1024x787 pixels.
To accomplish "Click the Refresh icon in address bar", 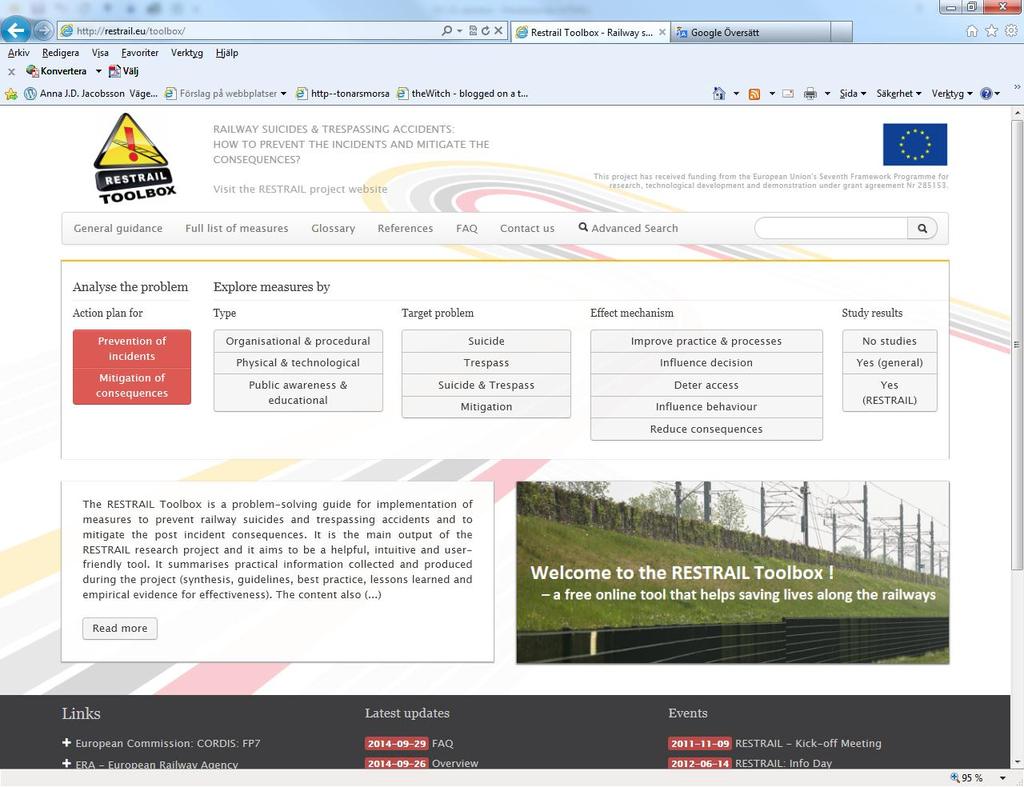I will (x=485, y=31).
